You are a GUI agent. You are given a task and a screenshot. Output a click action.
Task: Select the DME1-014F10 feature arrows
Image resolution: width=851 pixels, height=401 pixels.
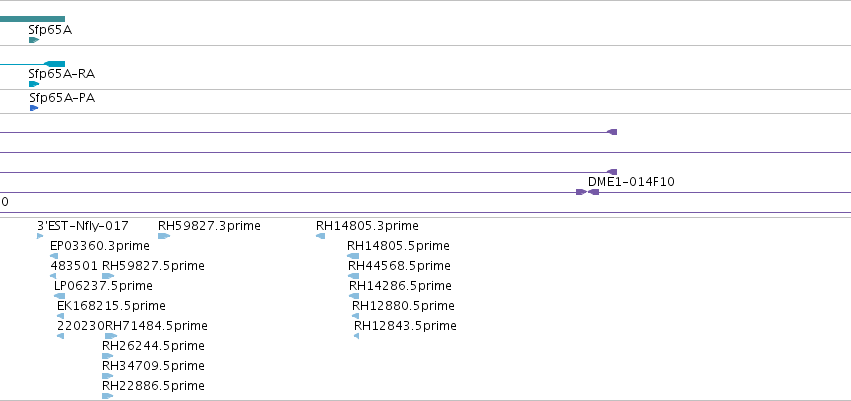pyautogui.click(x=587, y=192)
